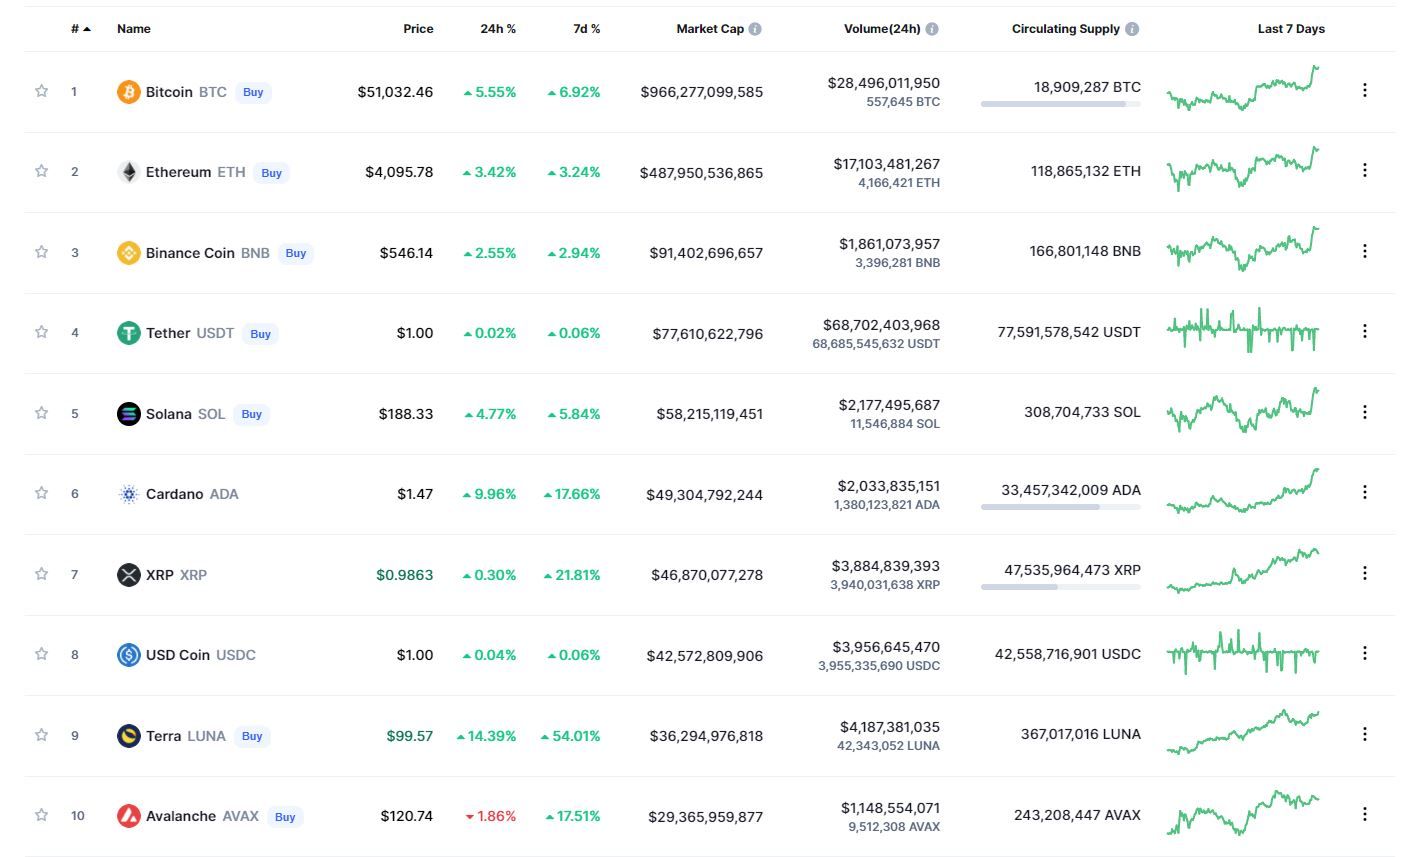Click the Tether coin logo
This screenshot has height=857, width=1409.
[128, 333]
